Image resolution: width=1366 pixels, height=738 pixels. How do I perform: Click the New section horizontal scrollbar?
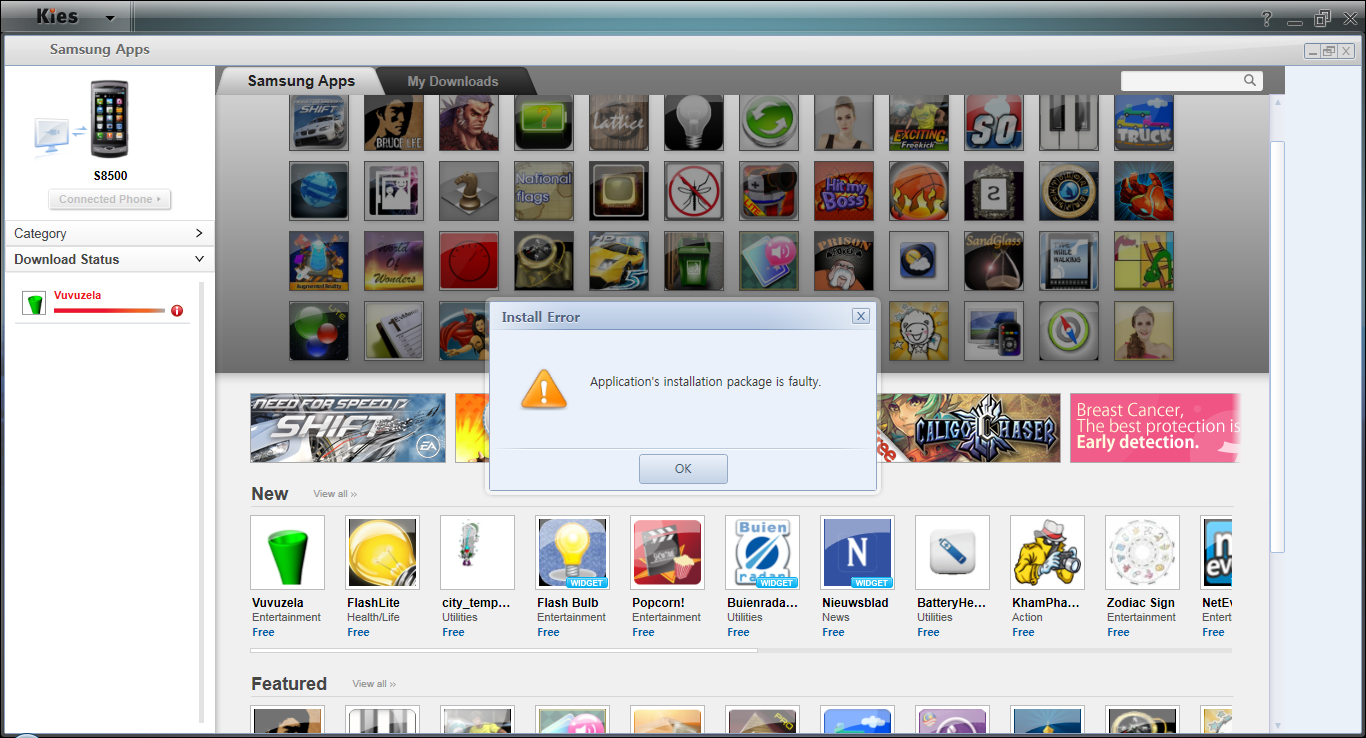point(504,650)
